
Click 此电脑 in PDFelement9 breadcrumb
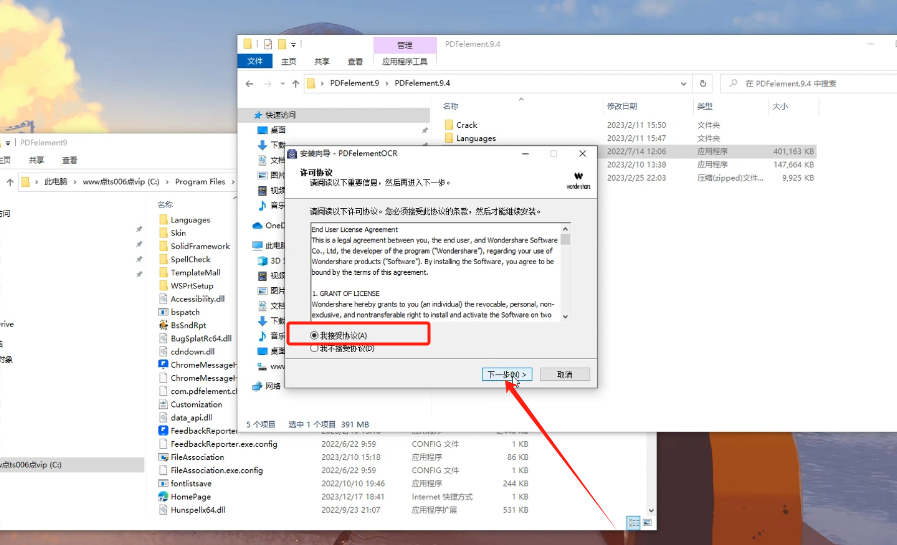pos(55,181)
